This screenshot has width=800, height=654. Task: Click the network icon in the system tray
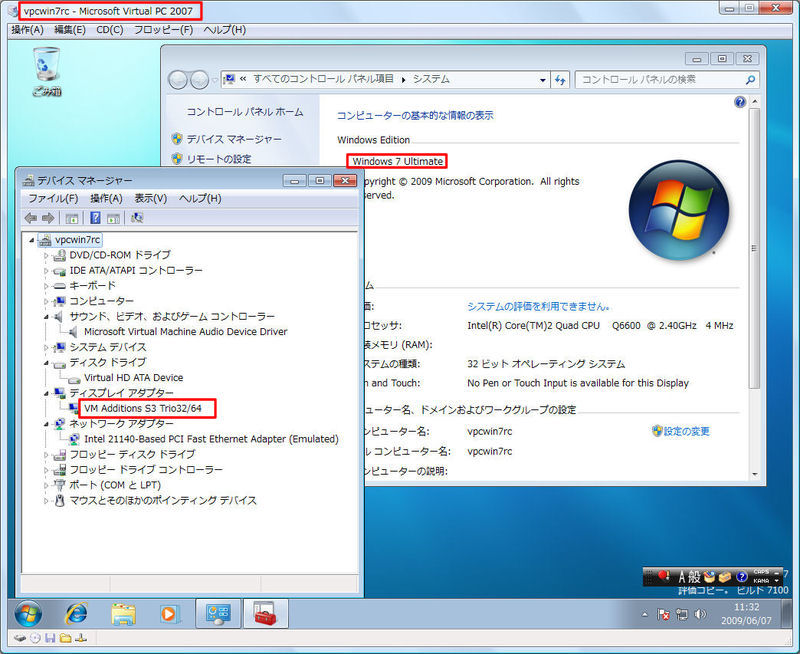682,615
